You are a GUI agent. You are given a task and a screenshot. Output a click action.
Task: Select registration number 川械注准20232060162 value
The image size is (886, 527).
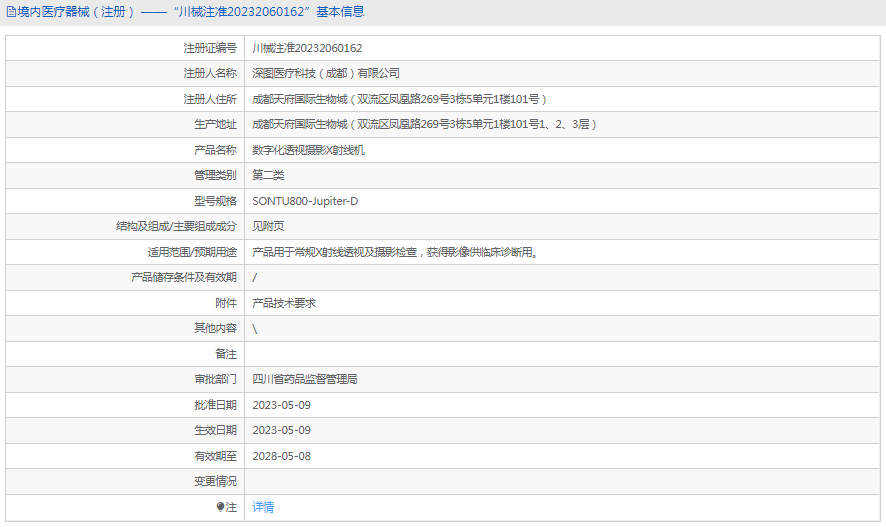307,49
